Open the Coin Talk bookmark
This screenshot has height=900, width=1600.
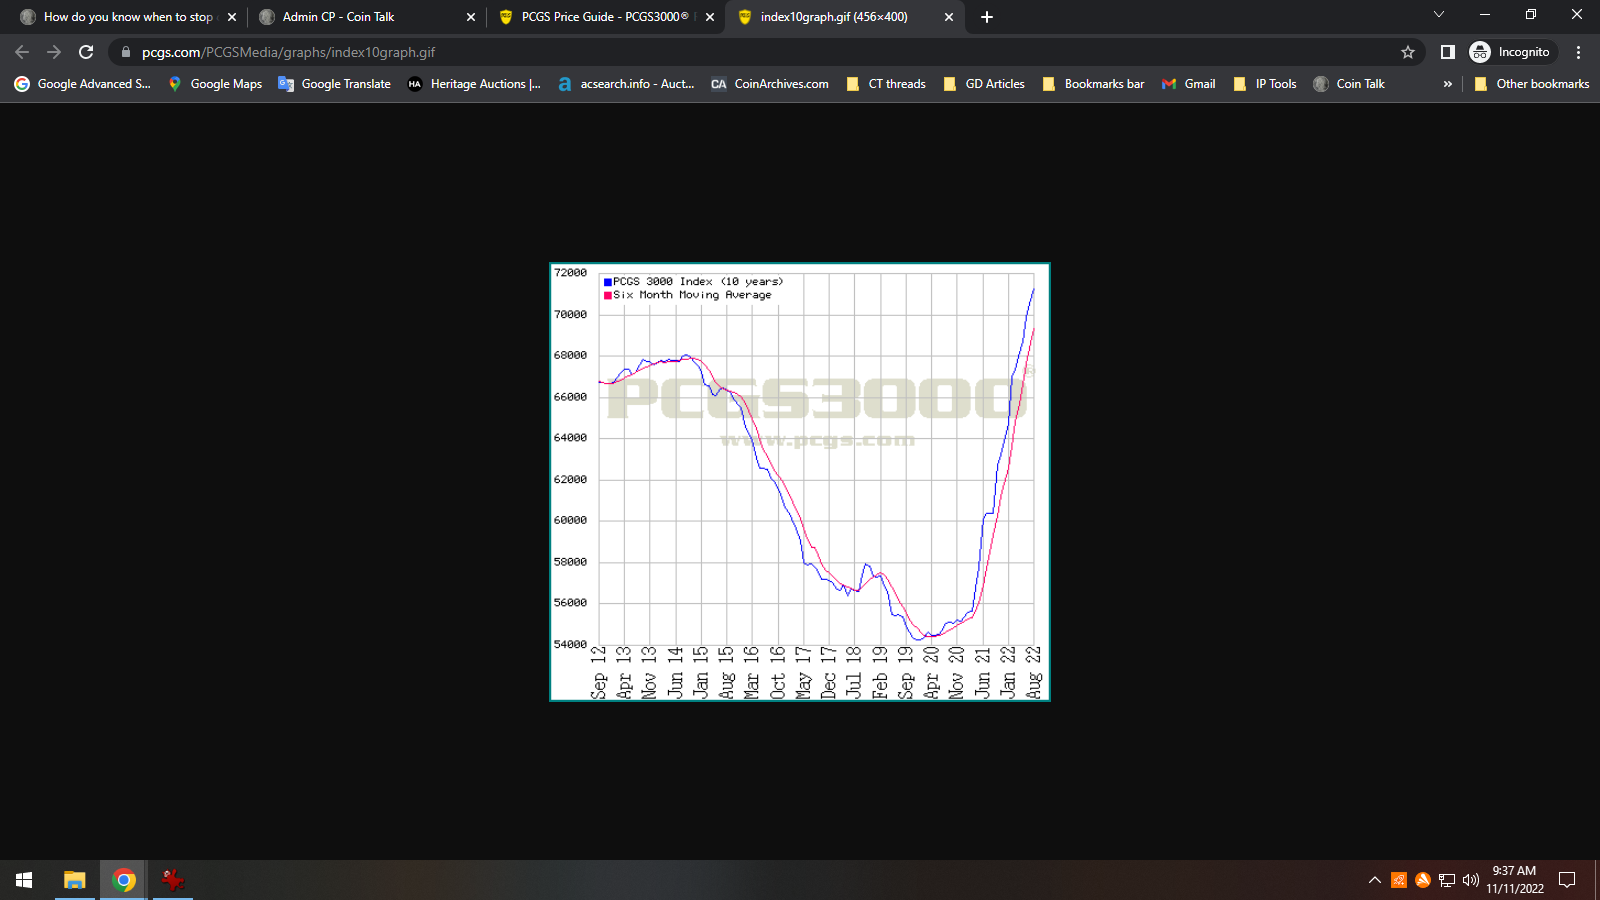click(x=1349, y=84)
